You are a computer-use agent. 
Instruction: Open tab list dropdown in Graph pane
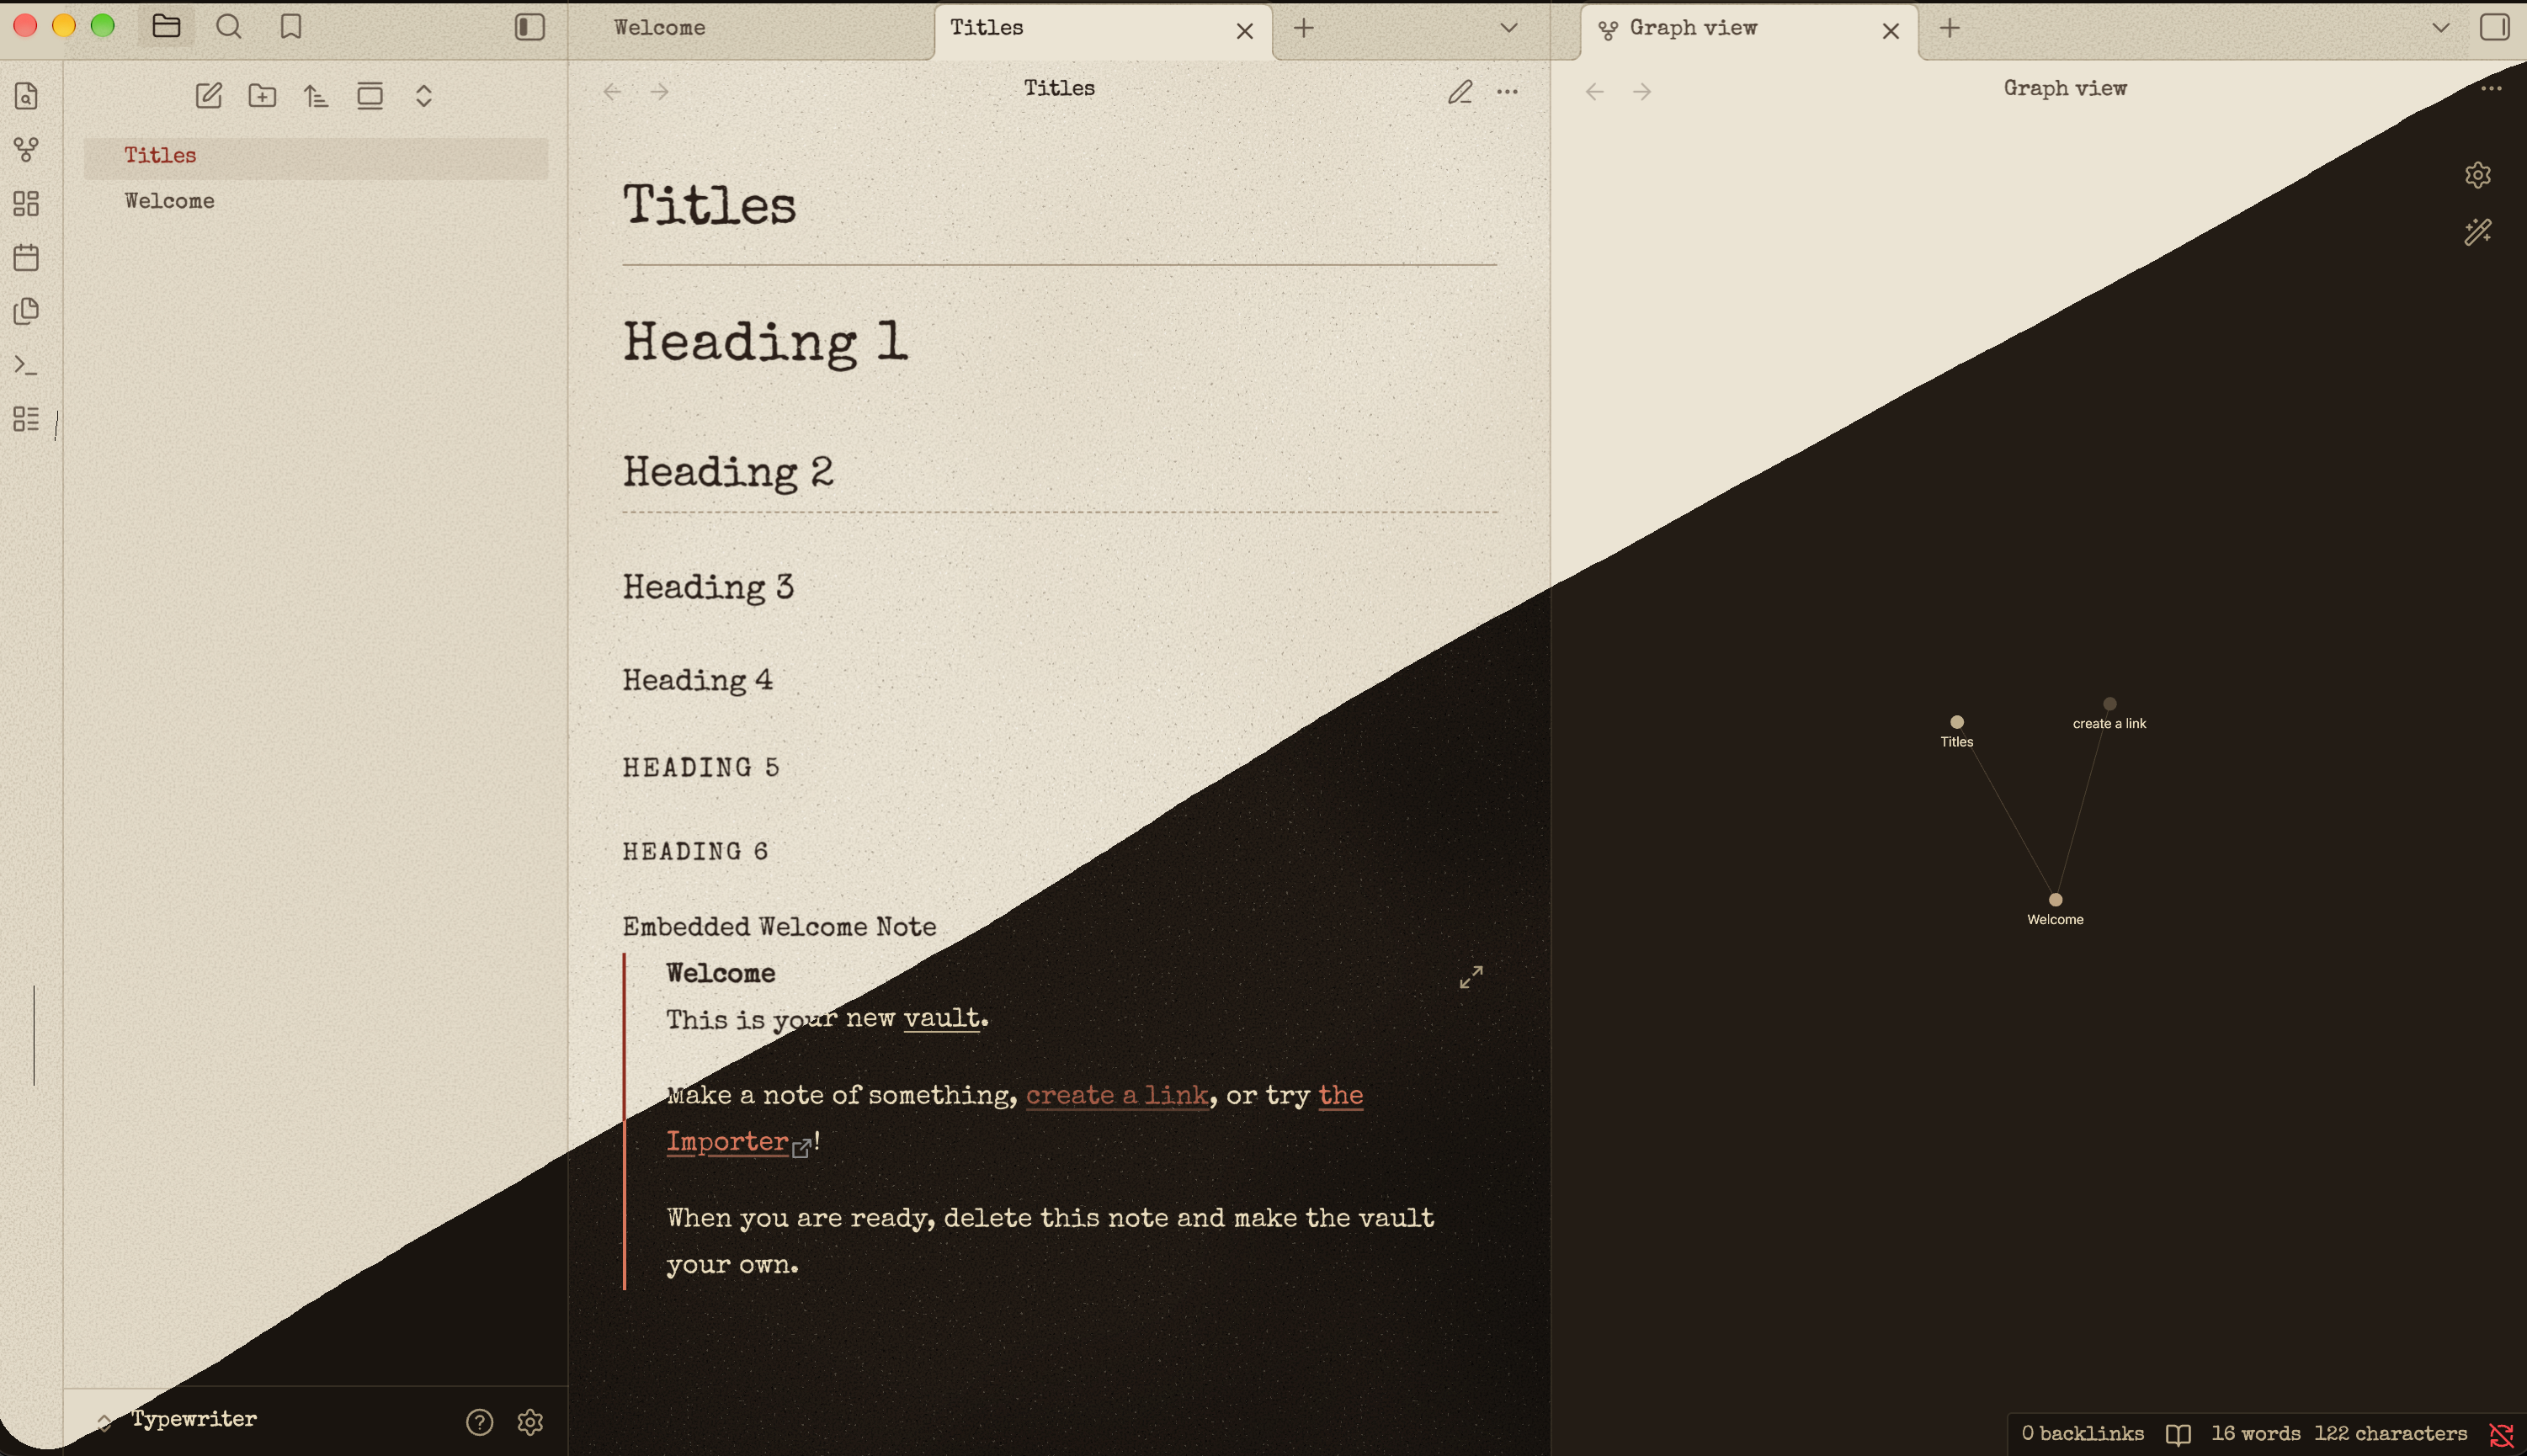[2441, 28]
